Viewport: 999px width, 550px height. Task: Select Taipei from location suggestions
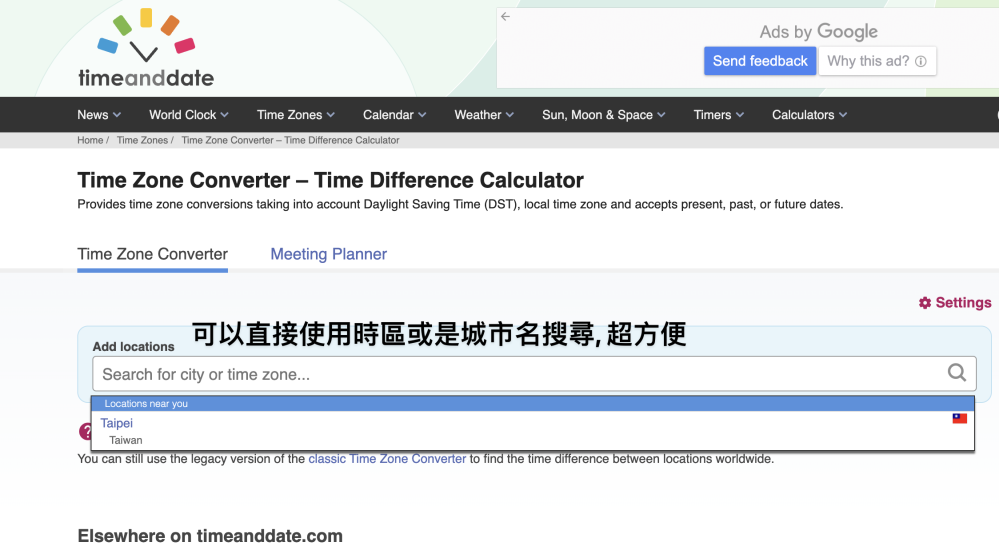click(x=117, y=423)
